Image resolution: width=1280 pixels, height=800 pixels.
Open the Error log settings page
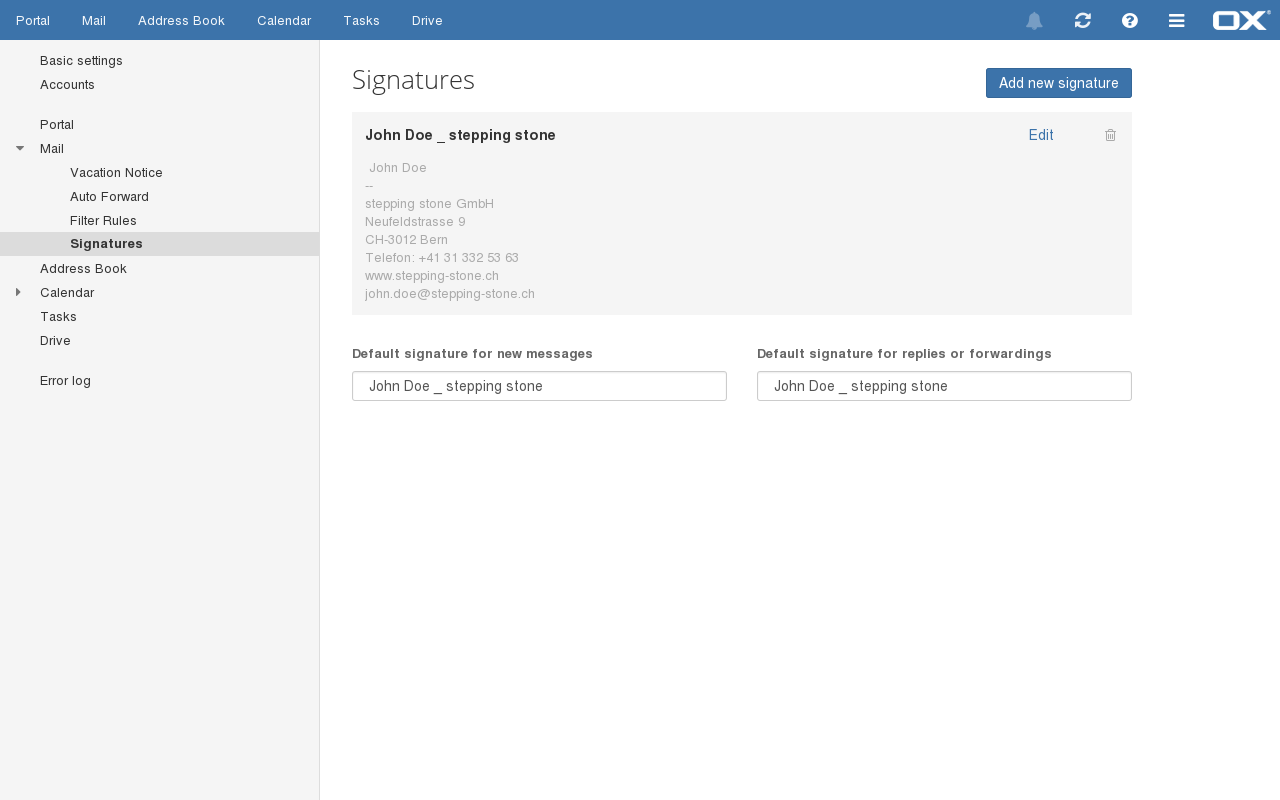click(x=65, y=381)
